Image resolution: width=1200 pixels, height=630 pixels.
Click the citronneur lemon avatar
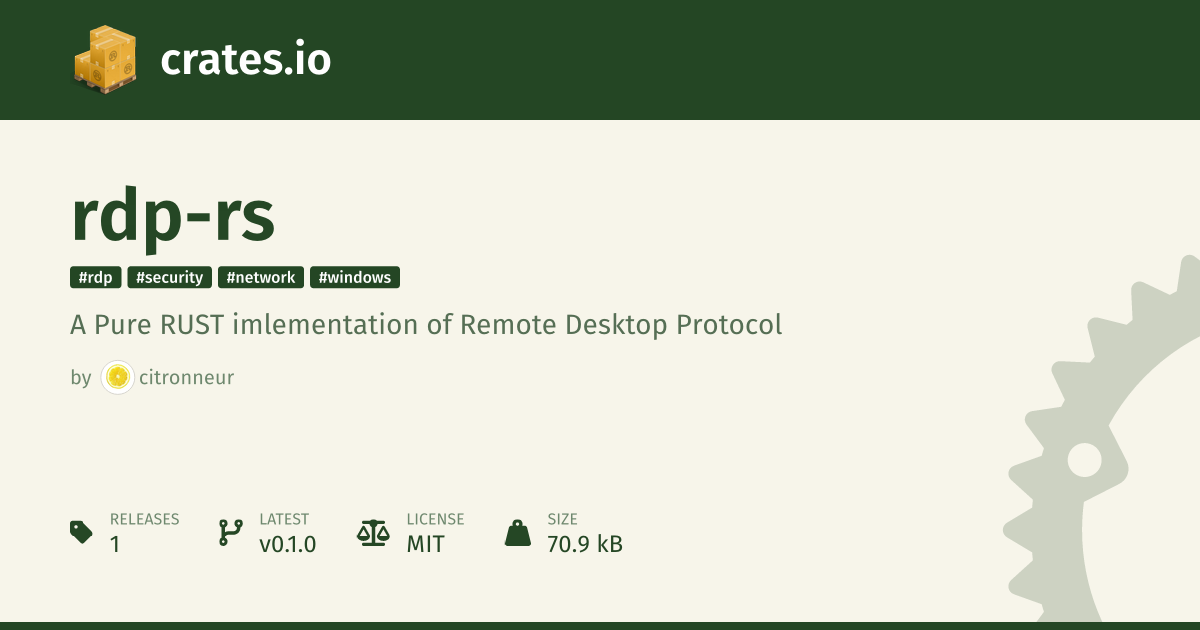point(118,377)
